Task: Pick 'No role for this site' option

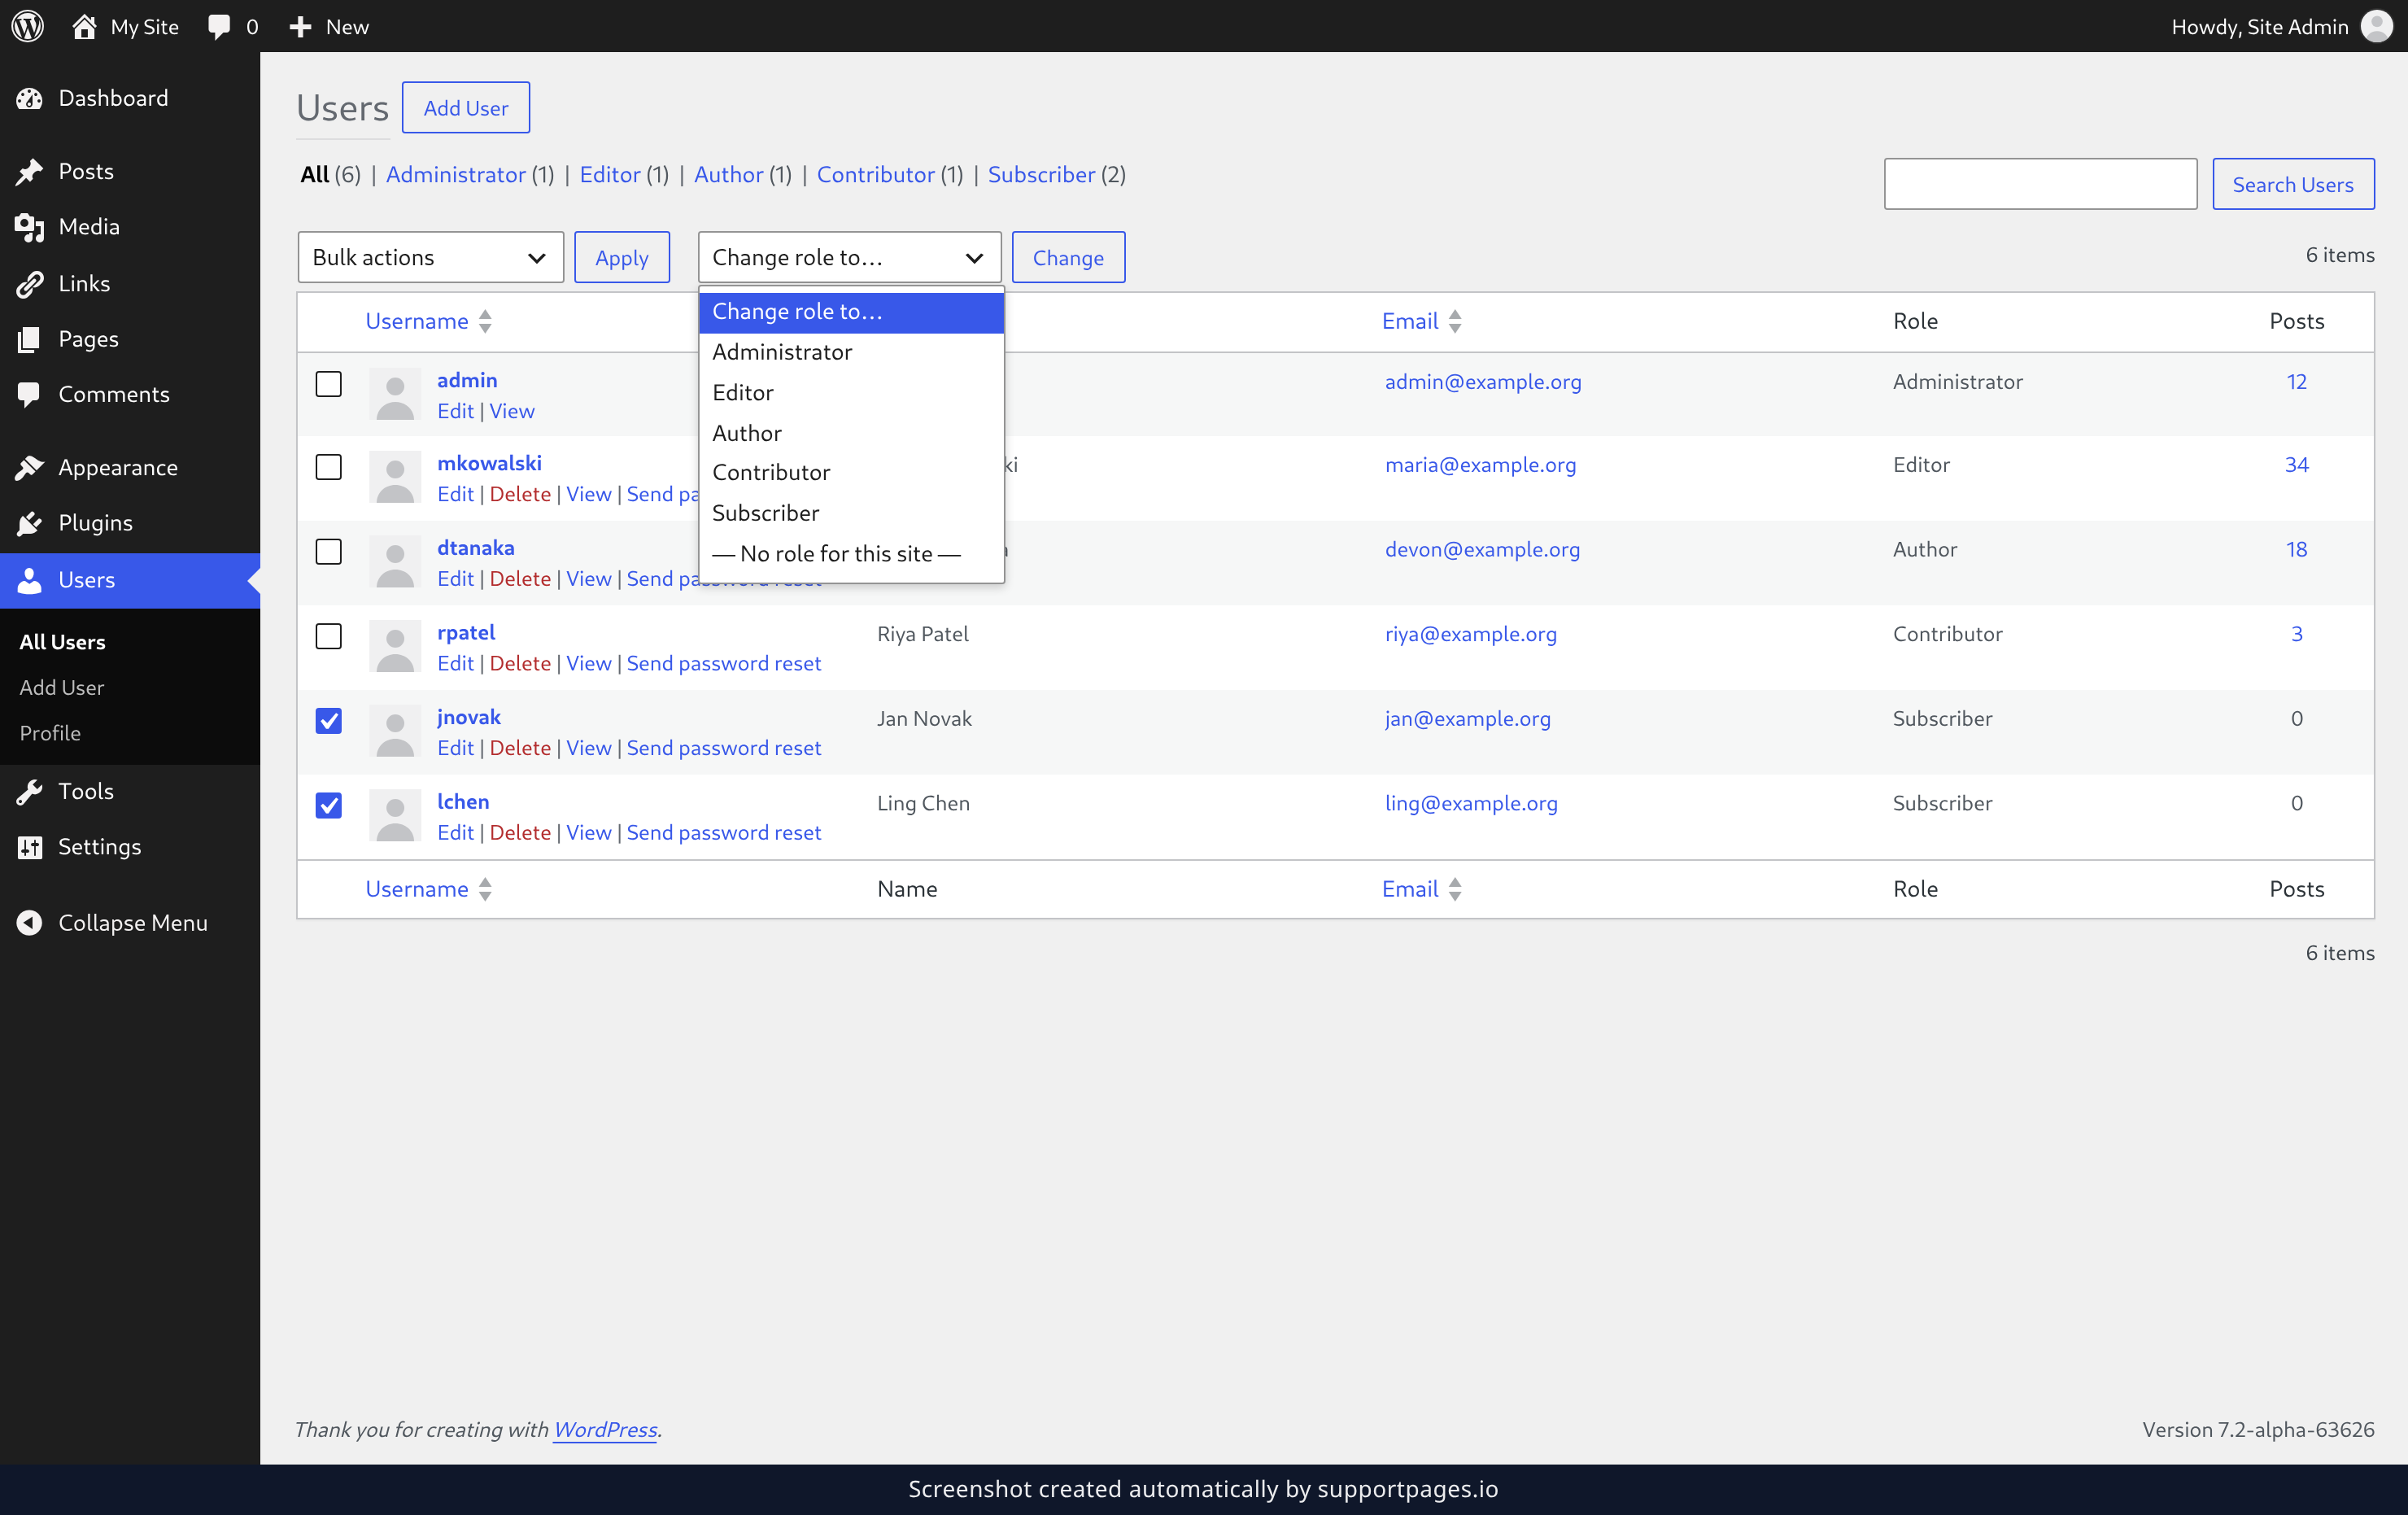Action: (851, 554)
